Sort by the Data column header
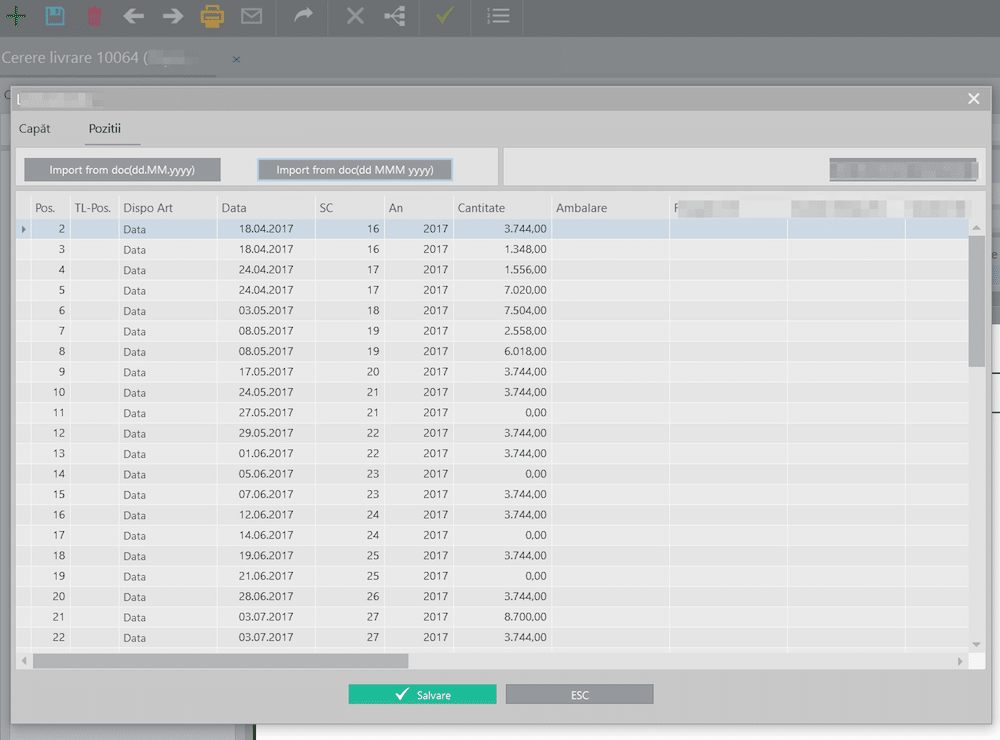This screenshot has height=740, width=1000. pyautogui.click(x=267, y=208)
